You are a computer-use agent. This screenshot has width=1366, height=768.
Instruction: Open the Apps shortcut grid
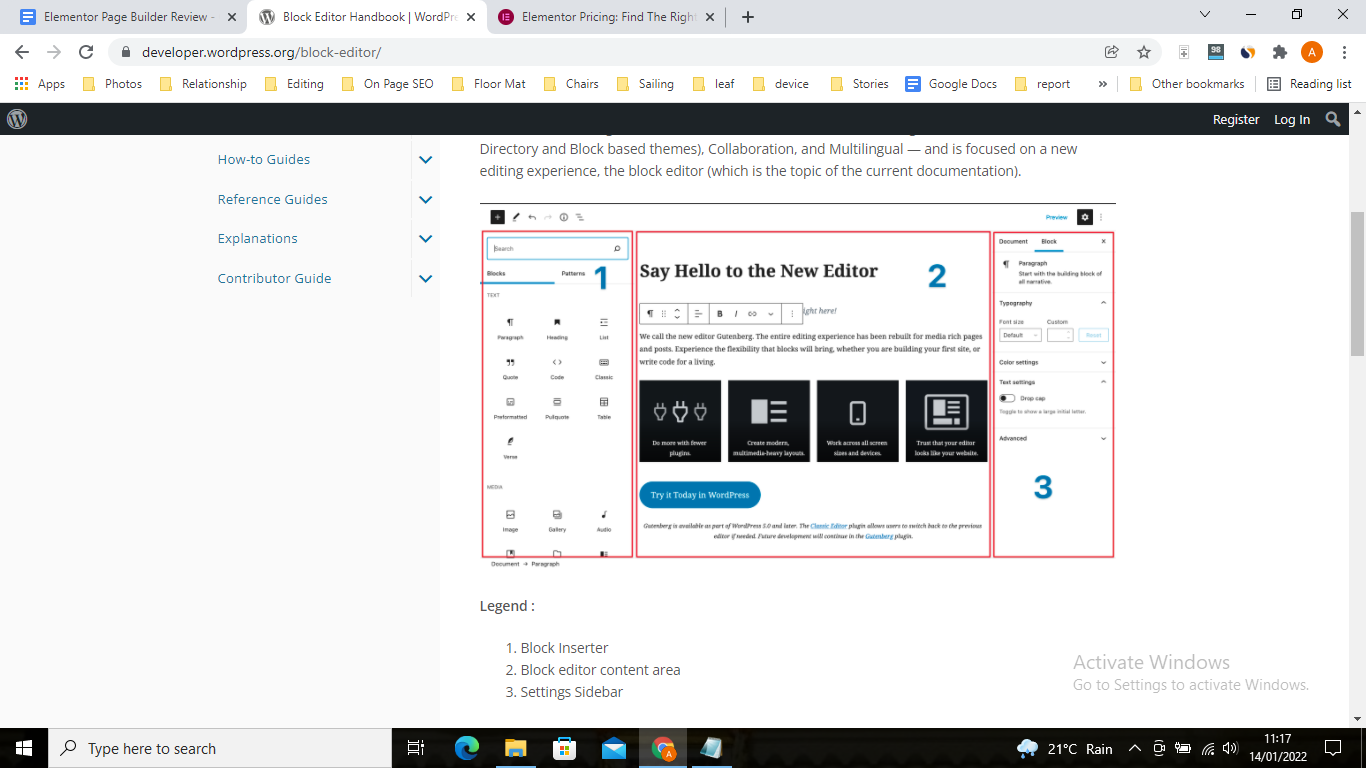(40, 84)
